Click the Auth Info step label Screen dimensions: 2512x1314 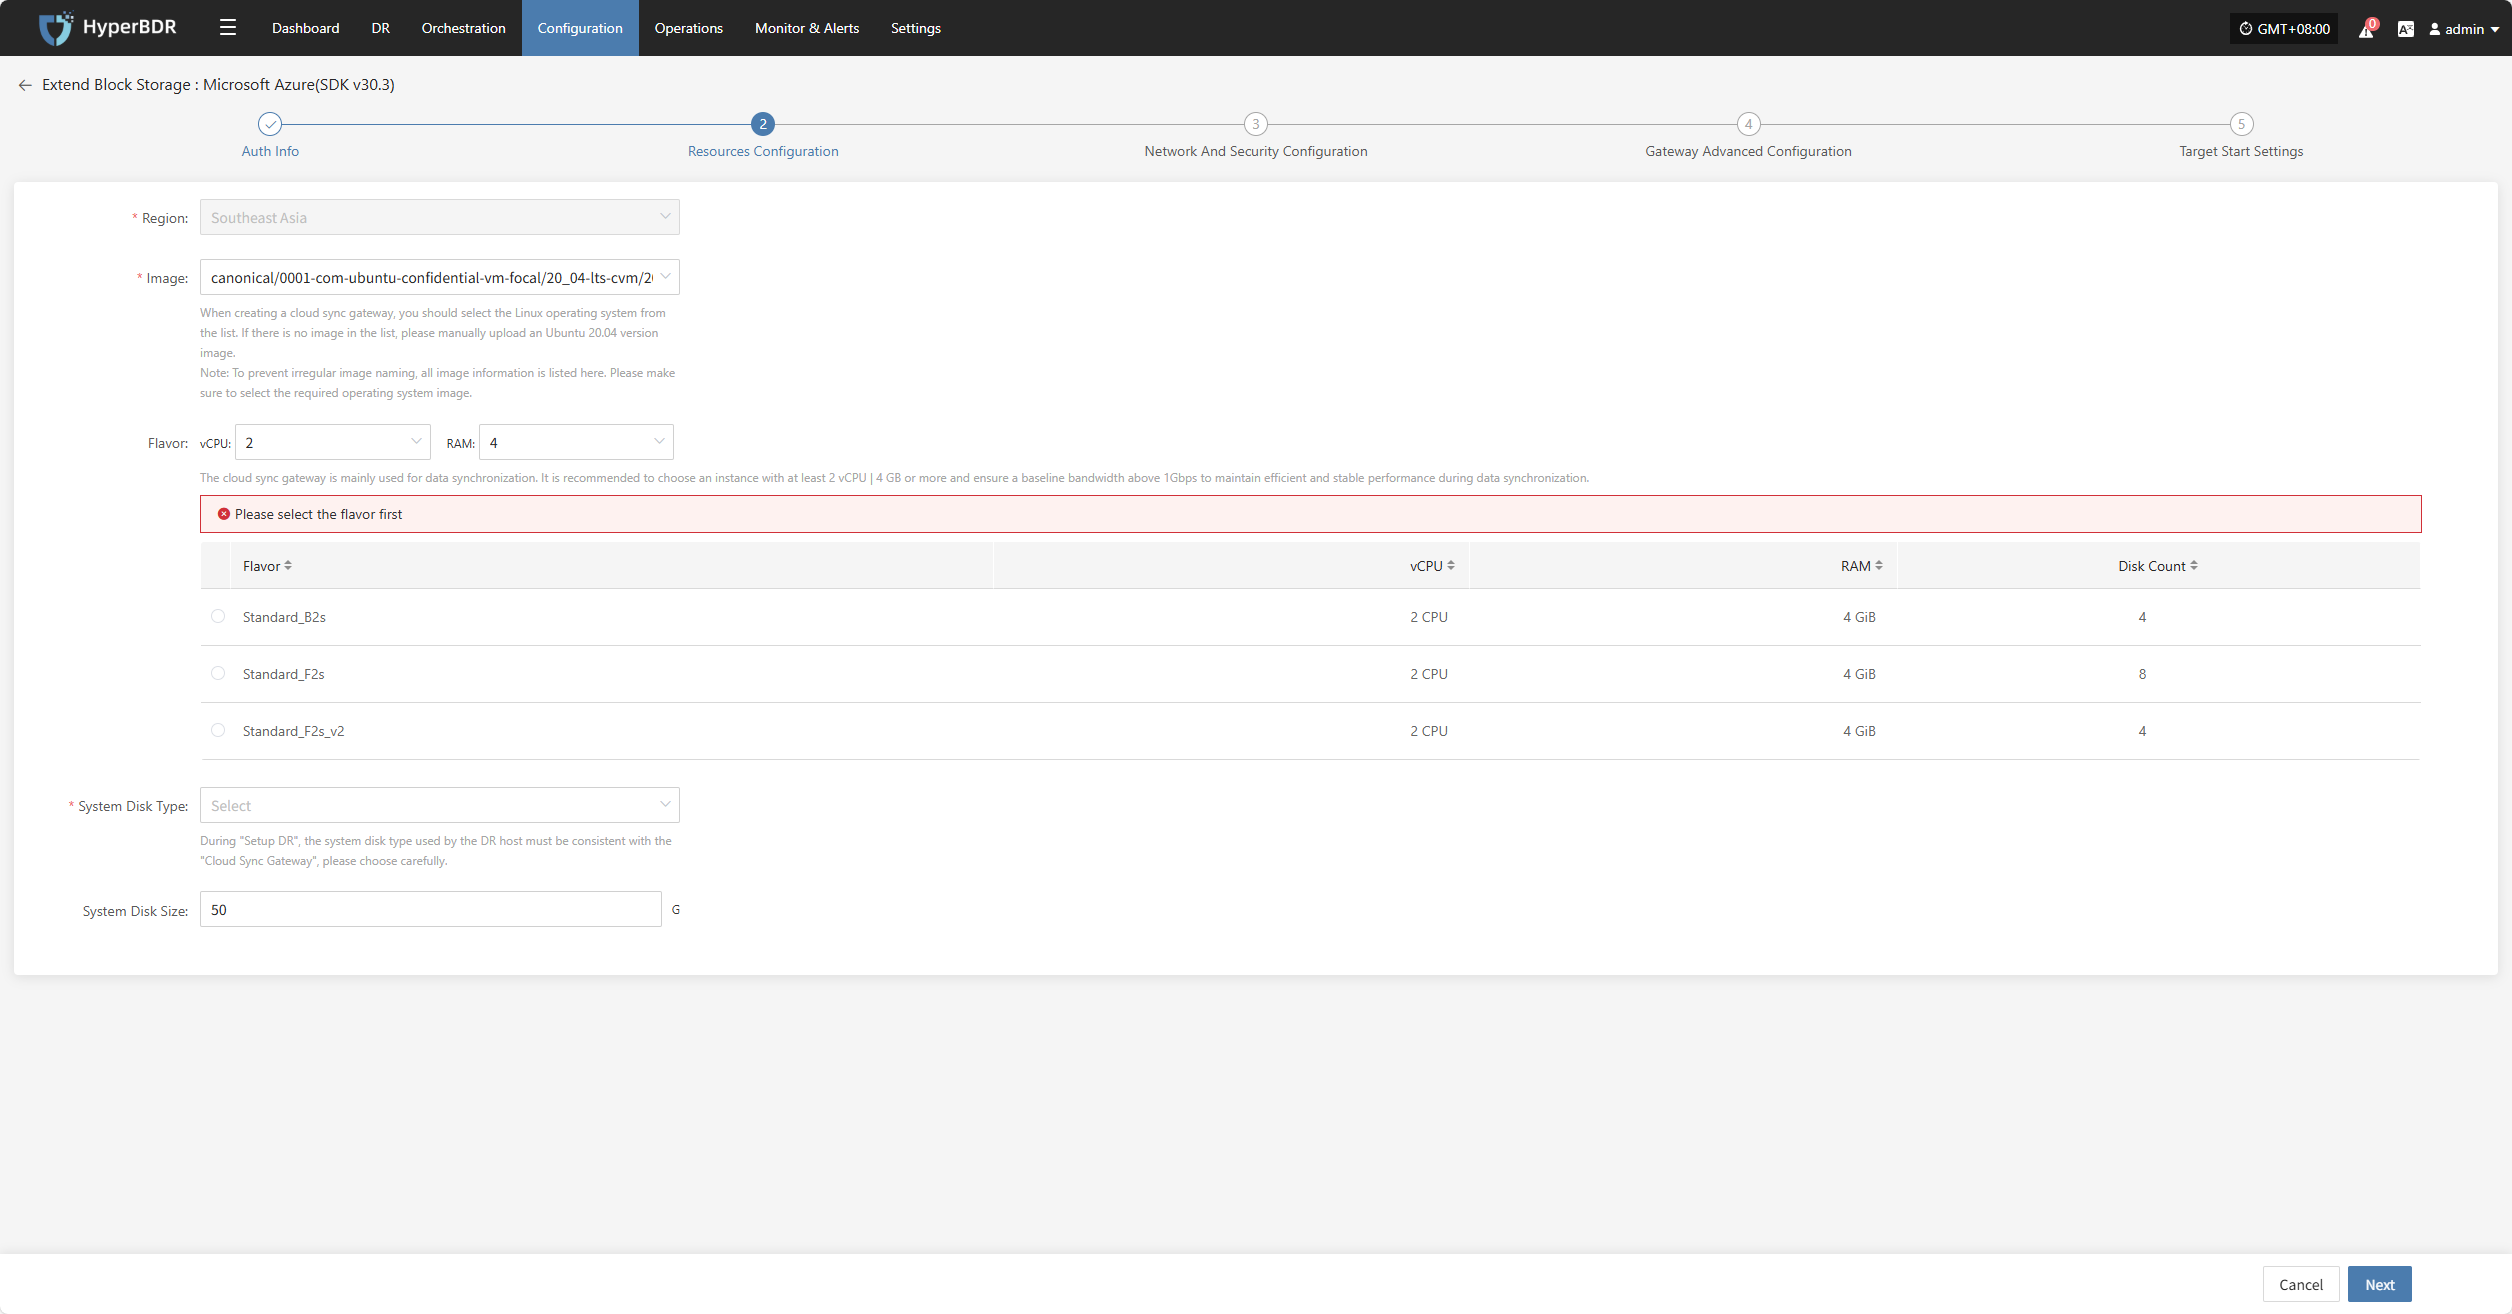(x=270, y=151)
